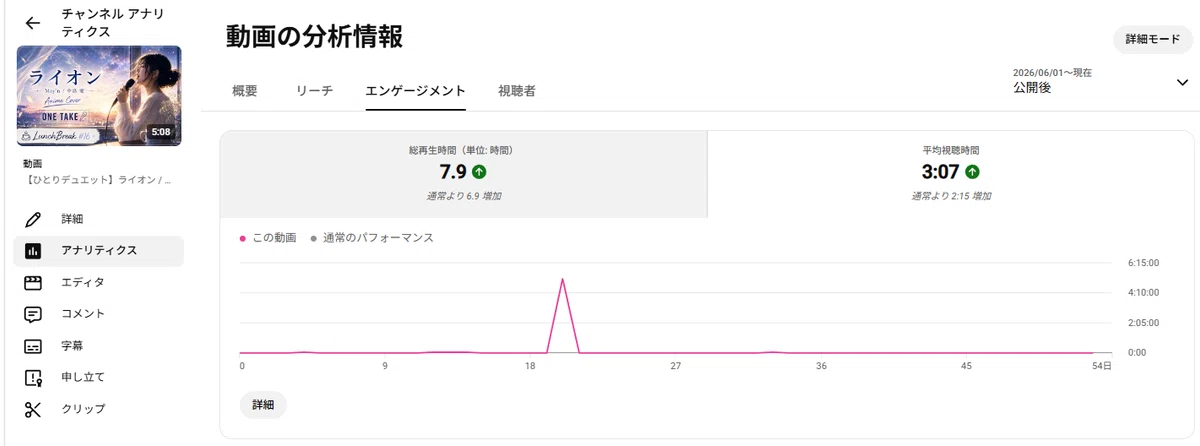
Task: Click the 詳細モード button
Action: coord(1153,39)
